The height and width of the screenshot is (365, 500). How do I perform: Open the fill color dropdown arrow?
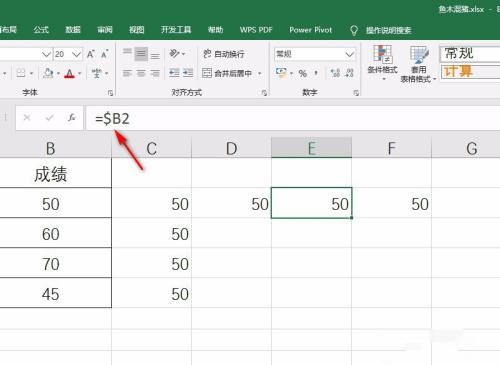coord(58,73)
